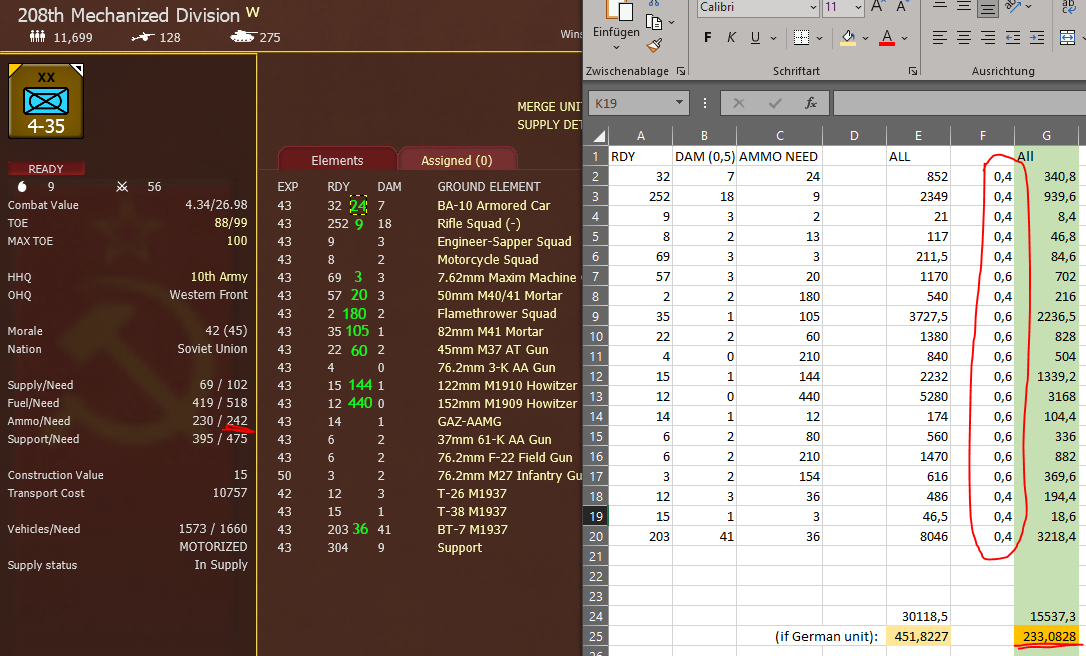Viewport: 1086px width, 656px height.
Task: Expand the fill color dropdown arrow
Action: (x=865, y=38)
